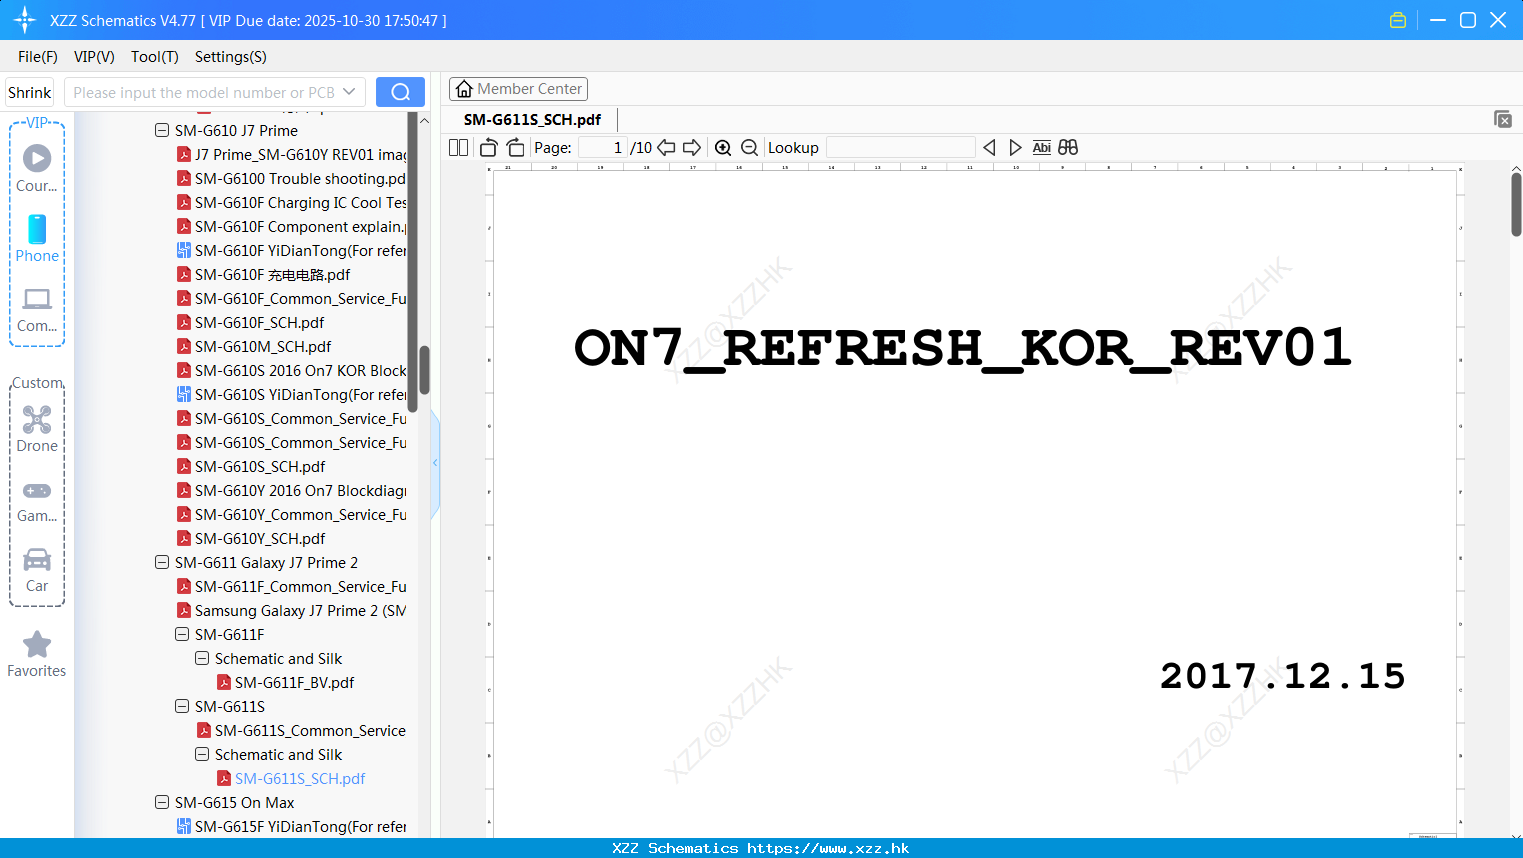Click the XZZ app logo in title bar

click(25, 20)
